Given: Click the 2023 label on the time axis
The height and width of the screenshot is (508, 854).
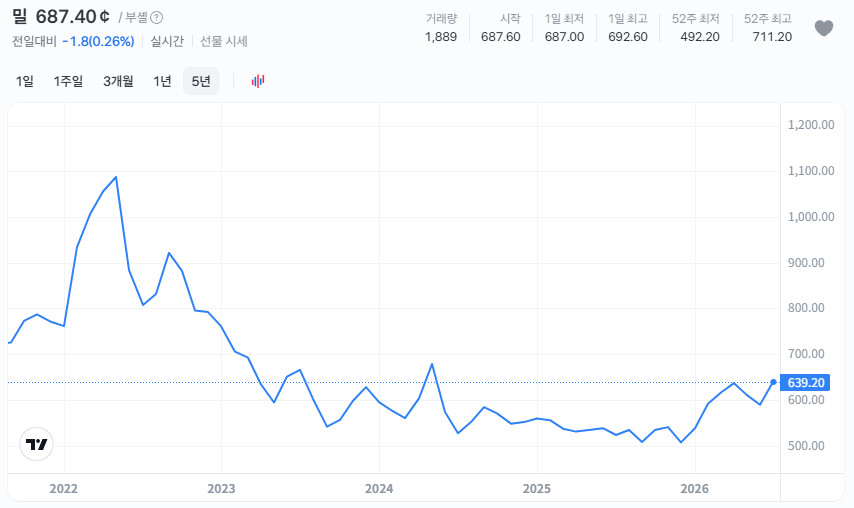Looking at the screenshot, I should point(221,488).
